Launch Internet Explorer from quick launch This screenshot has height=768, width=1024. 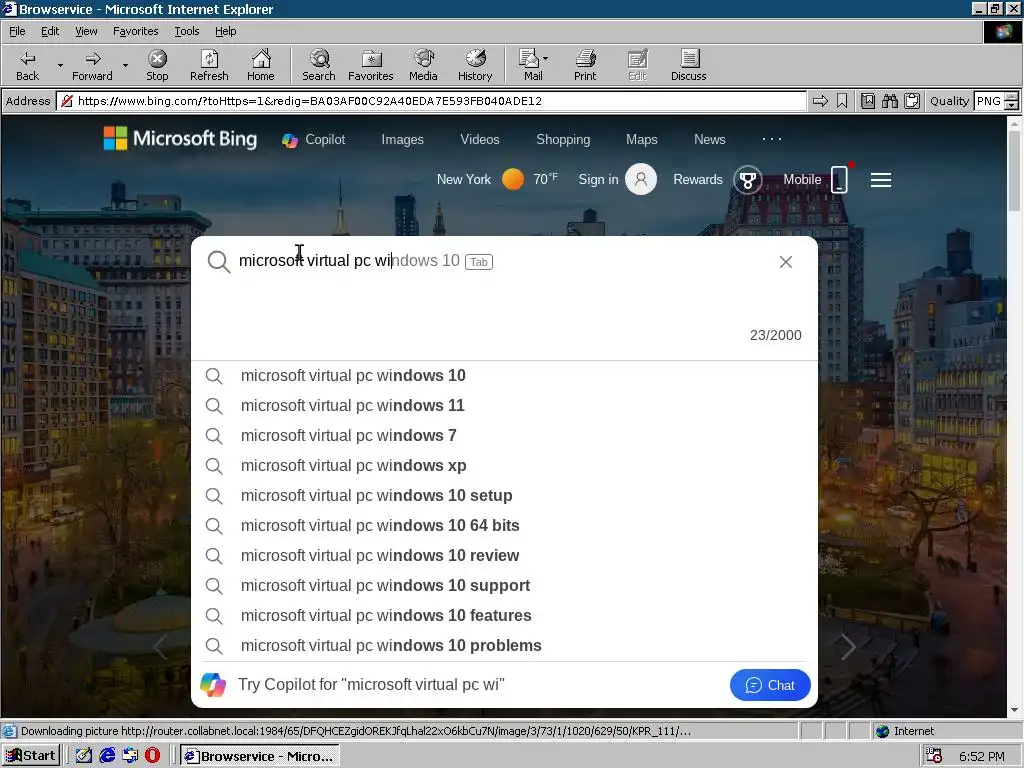click(x=107, y=756)
